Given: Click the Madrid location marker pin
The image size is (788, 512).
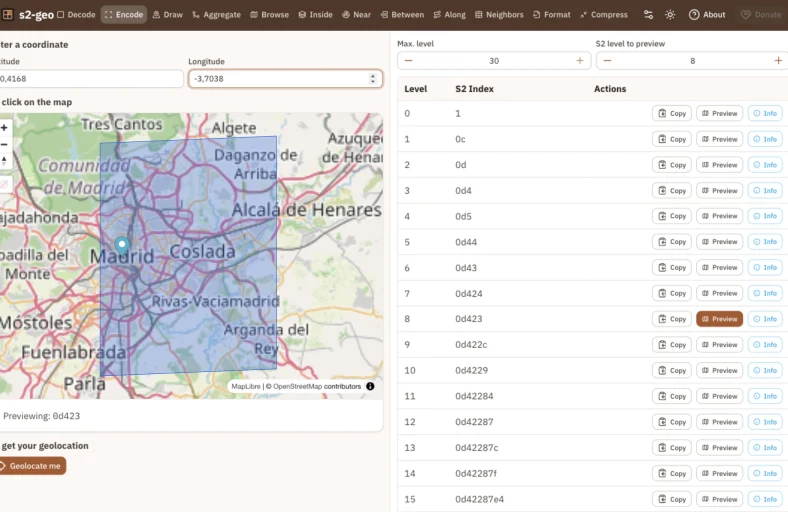Looking at the screenshot, I should [x=122, y=246].
